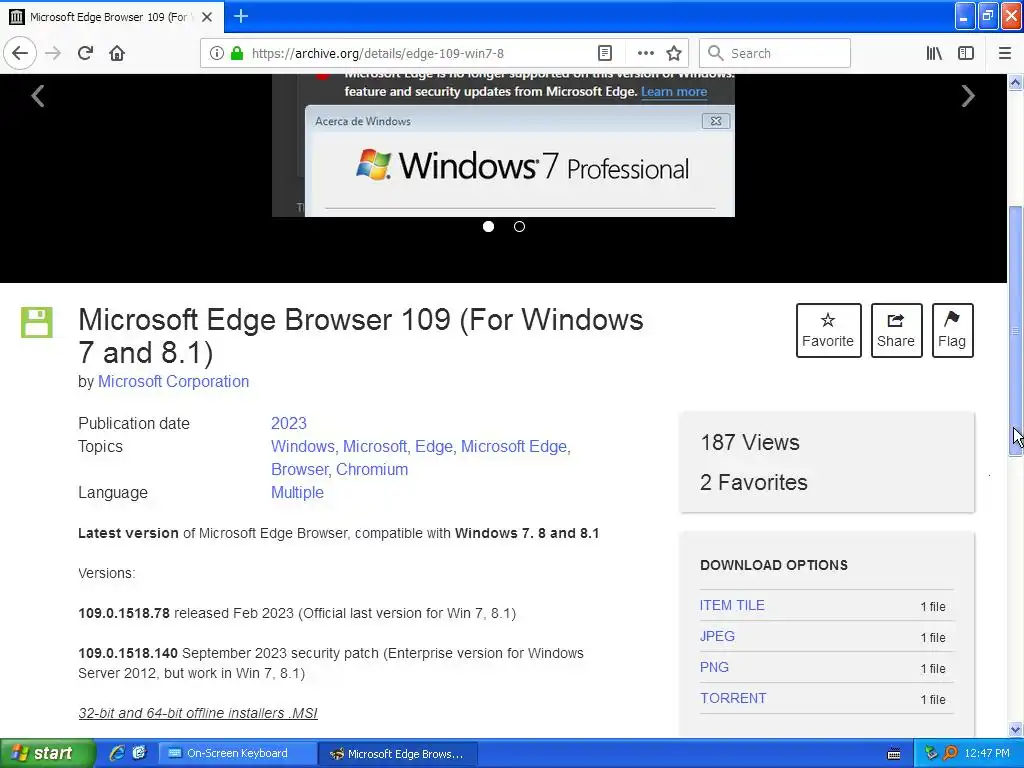
Task: Click version 109.0.1518.140 text
Action: [128, 653]
